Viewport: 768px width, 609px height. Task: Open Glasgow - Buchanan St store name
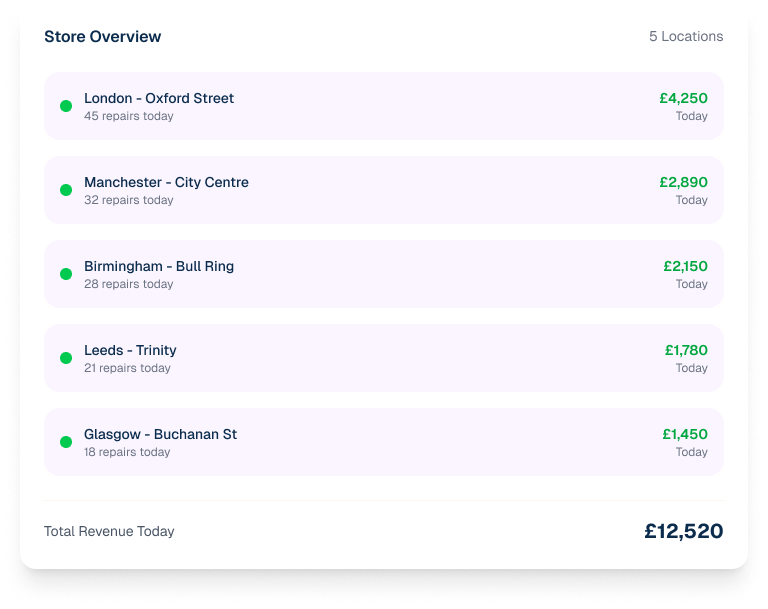point(160,434)
